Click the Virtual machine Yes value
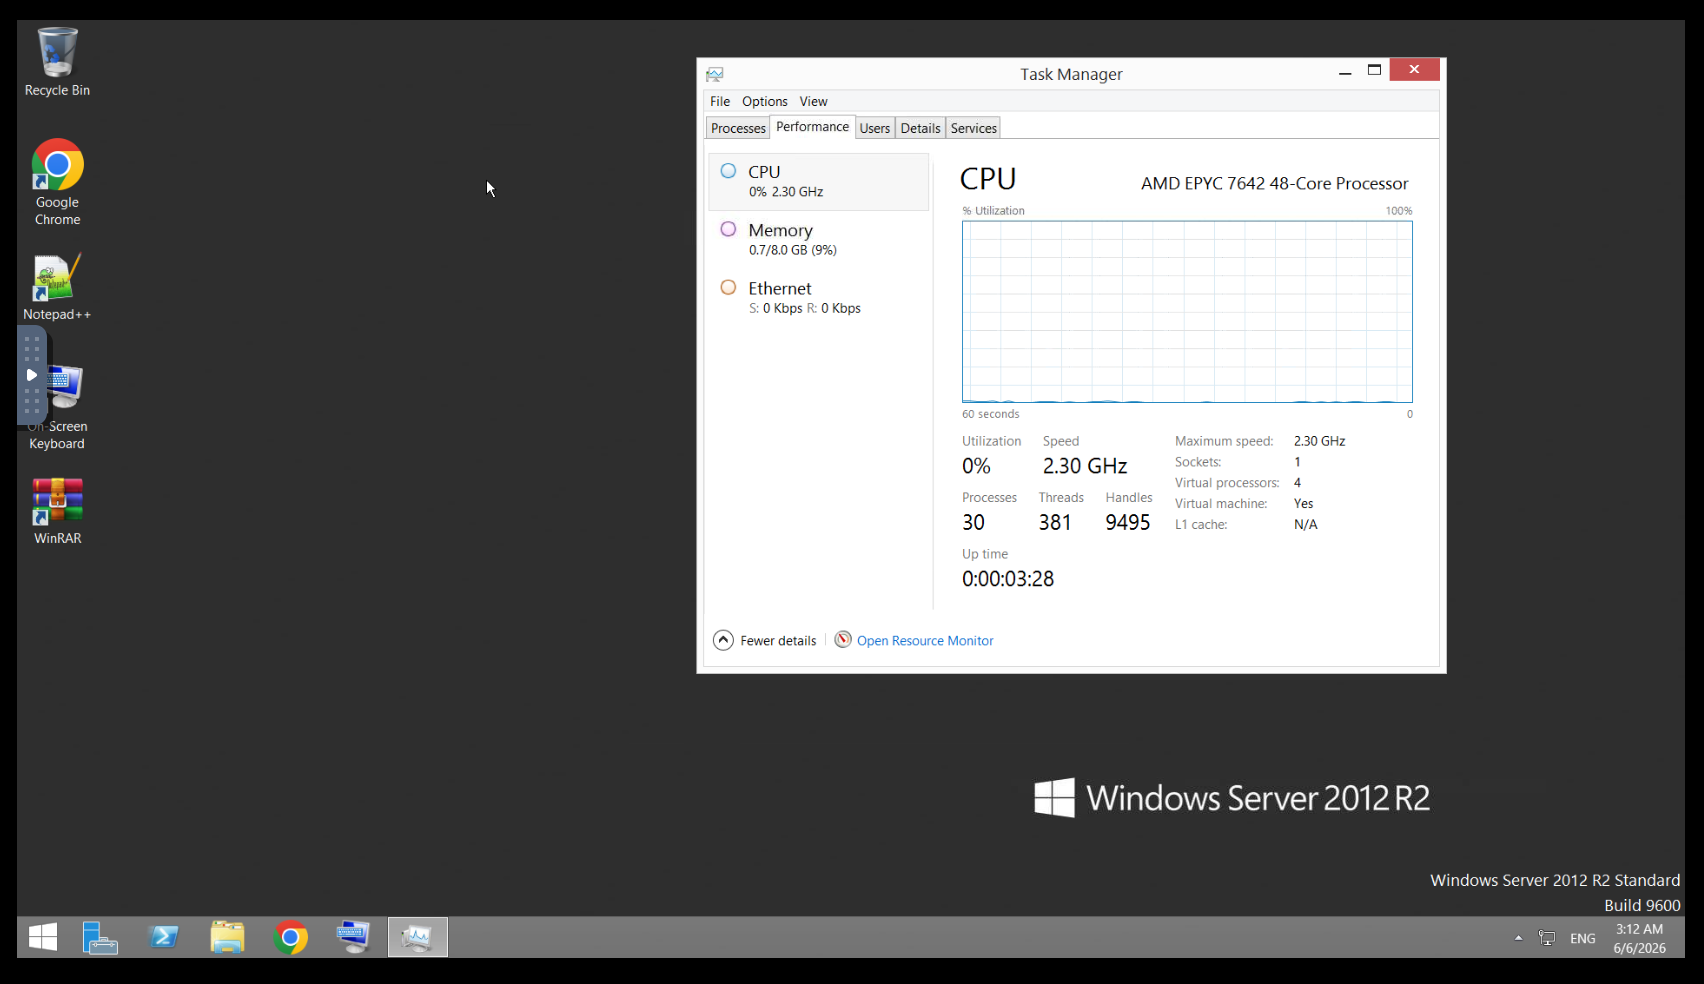 1303,504
